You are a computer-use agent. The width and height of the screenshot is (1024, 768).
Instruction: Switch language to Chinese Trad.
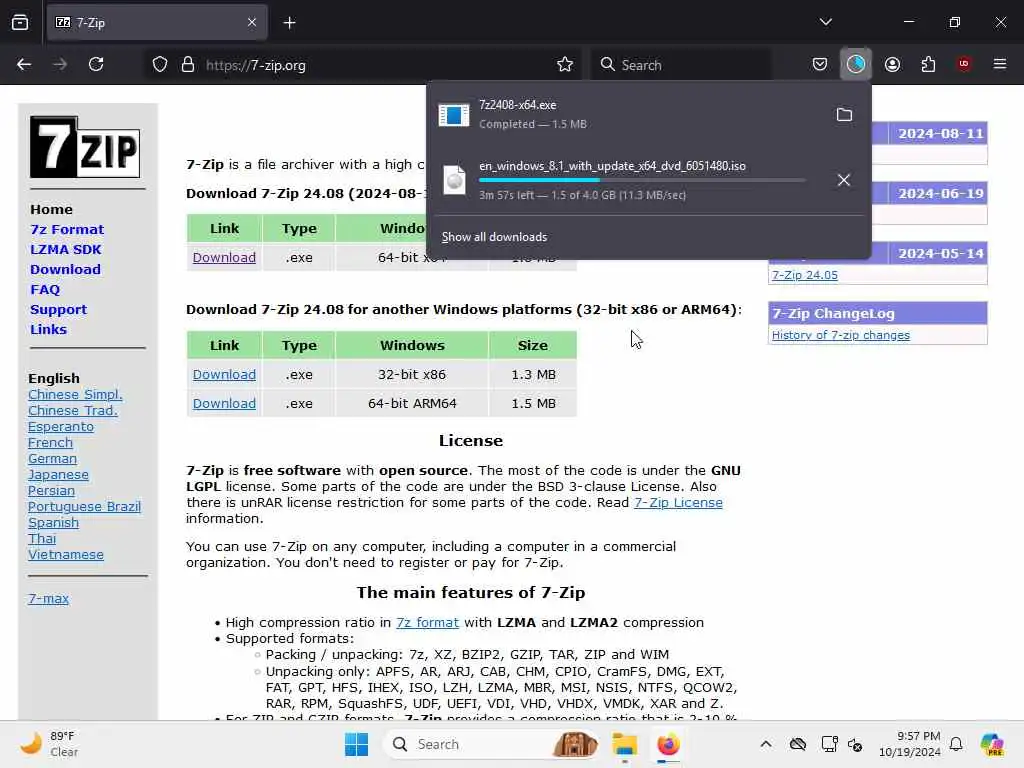click(73, 411)
